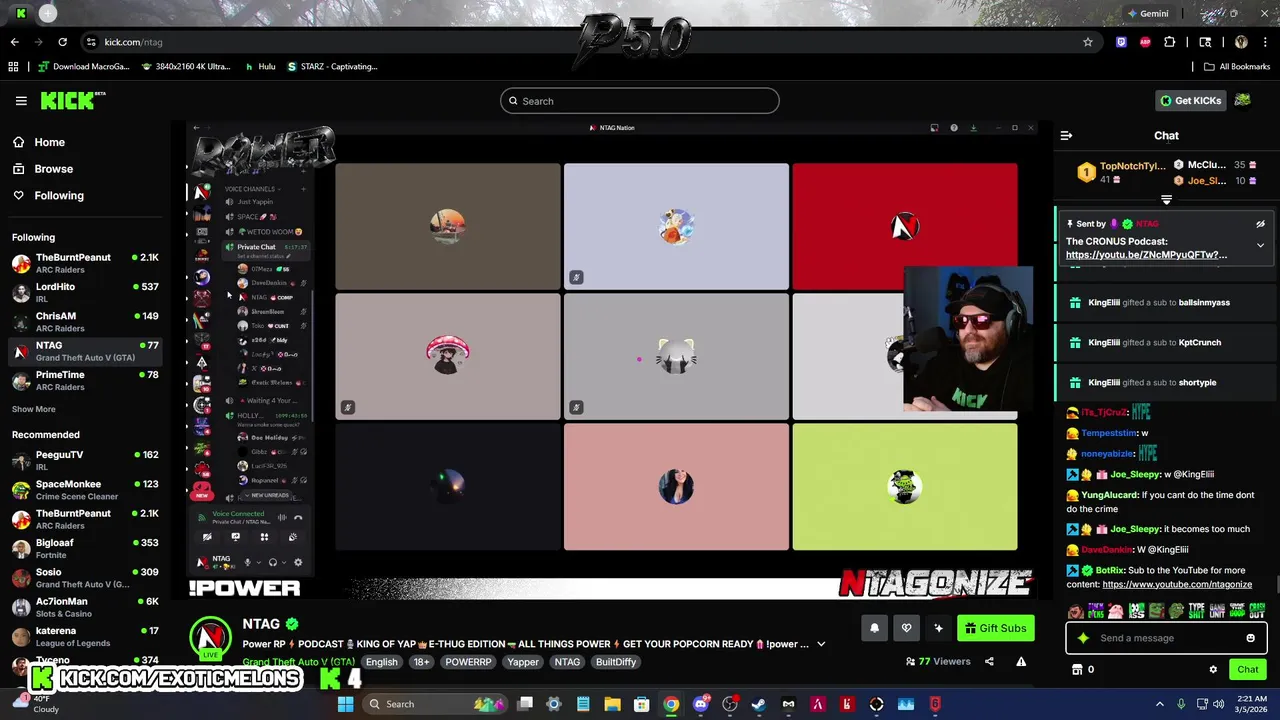The image size is (1280, 720).
Task: Open ChrisAM channel in sidebar
Action: [x=85, y=322]
